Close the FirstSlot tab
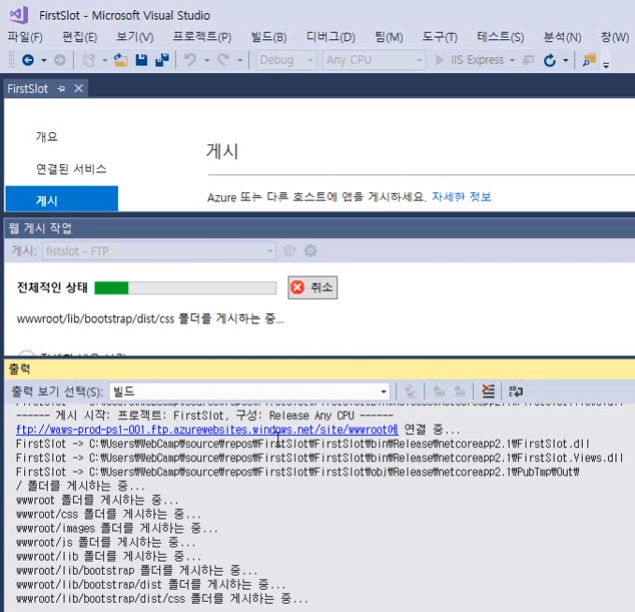The width and height of the screenshot is (635, 612). [79, 88]
